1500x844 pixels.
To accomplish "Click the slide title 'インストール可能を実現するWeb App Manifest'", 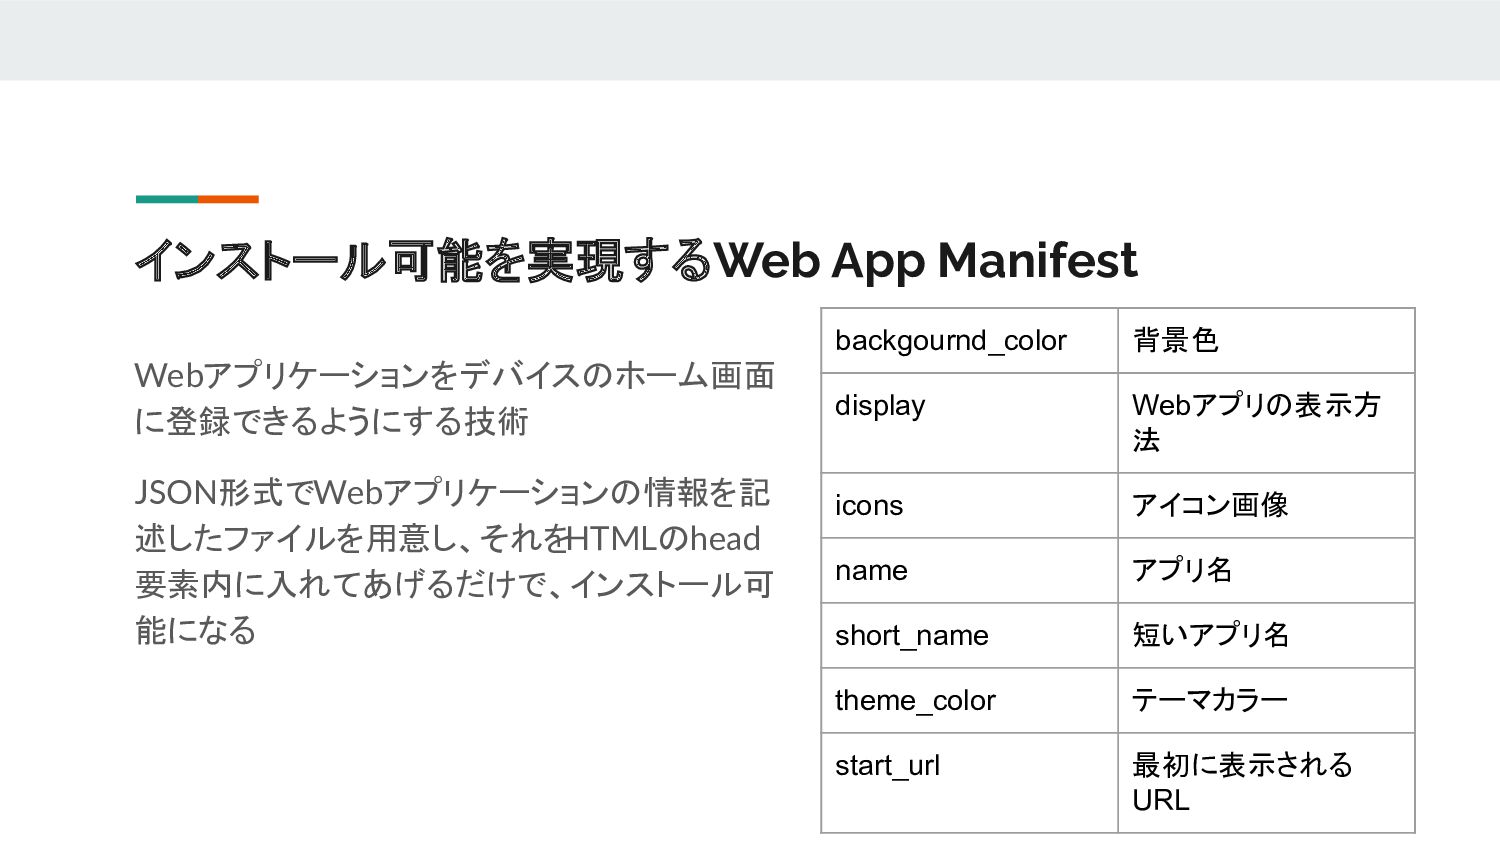I will click(x=636, y=260).
